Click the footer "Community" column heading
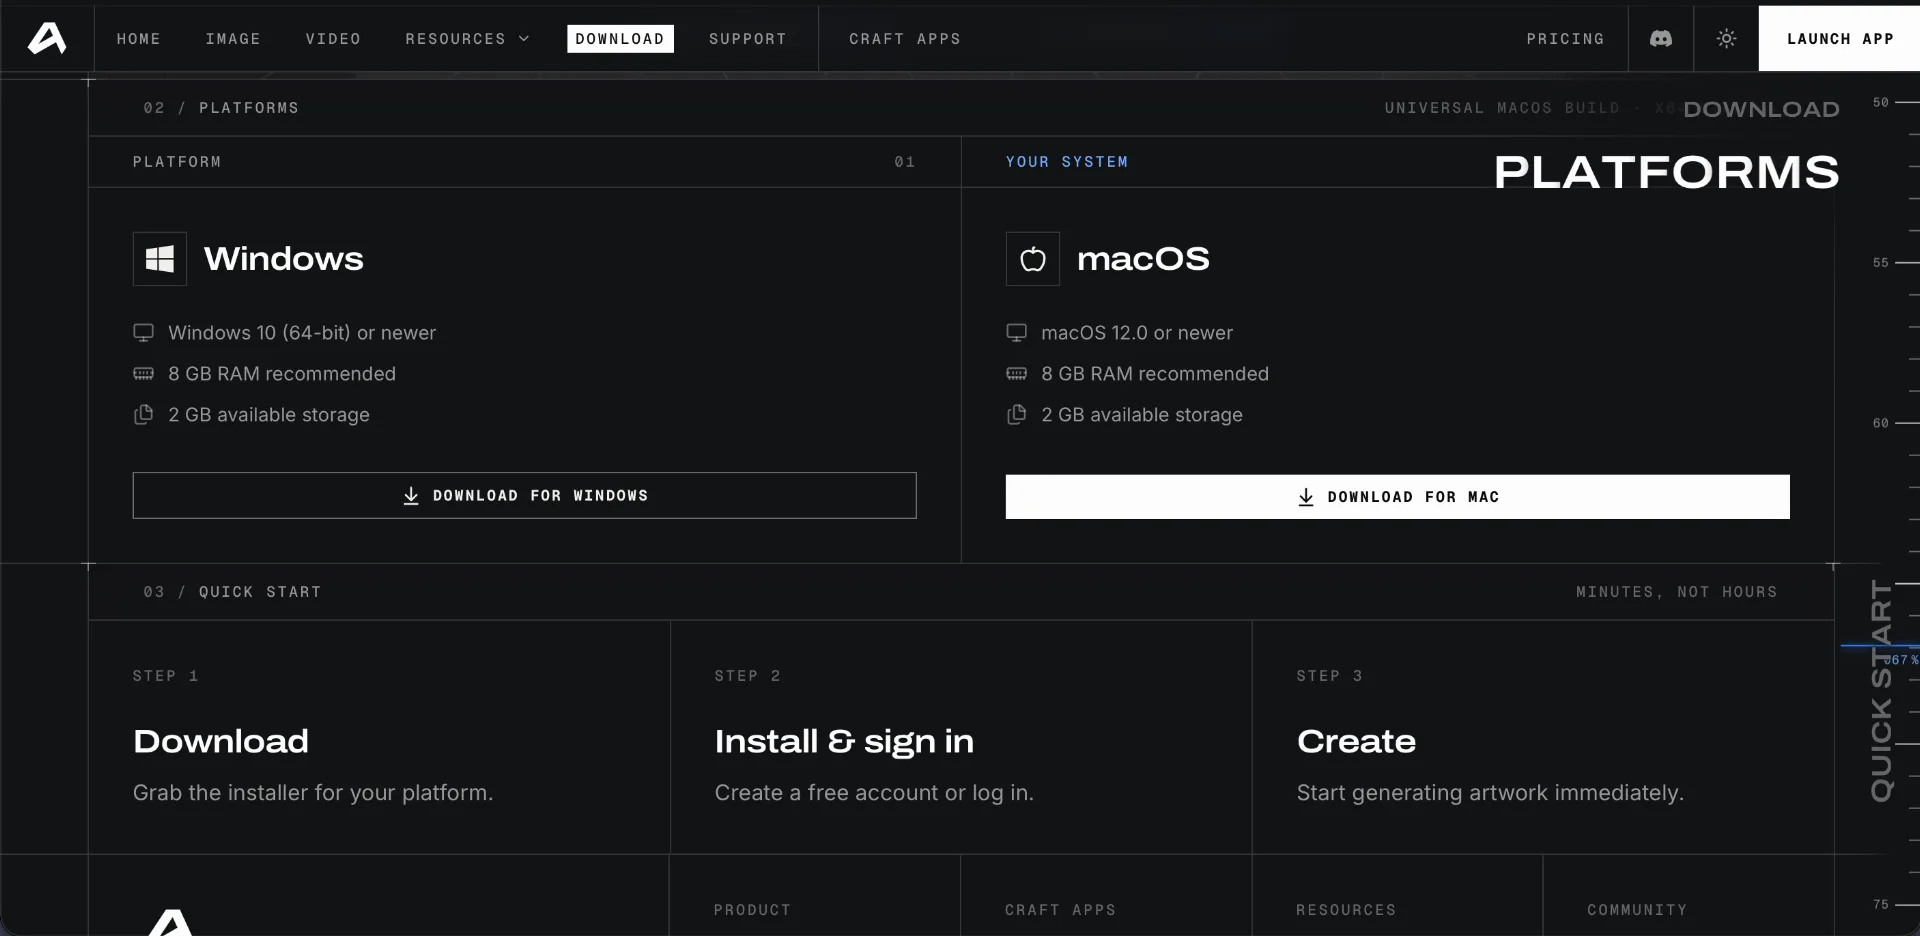Image resolution: width=1920 pixels, height=936 pixels. (1637, 910)
